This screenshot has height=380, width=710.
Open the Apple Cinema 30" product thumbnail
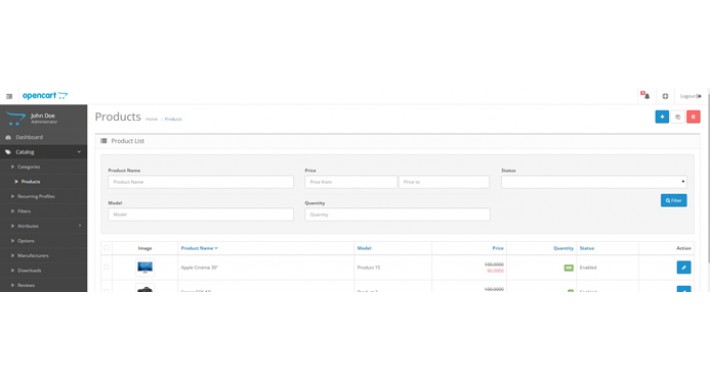145,267
